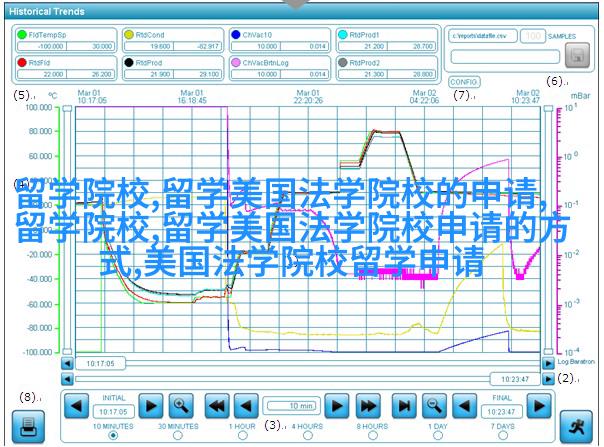Click RtdProd1 value 21.200
This screenshot has width=604, height=447.
point(363,46)
